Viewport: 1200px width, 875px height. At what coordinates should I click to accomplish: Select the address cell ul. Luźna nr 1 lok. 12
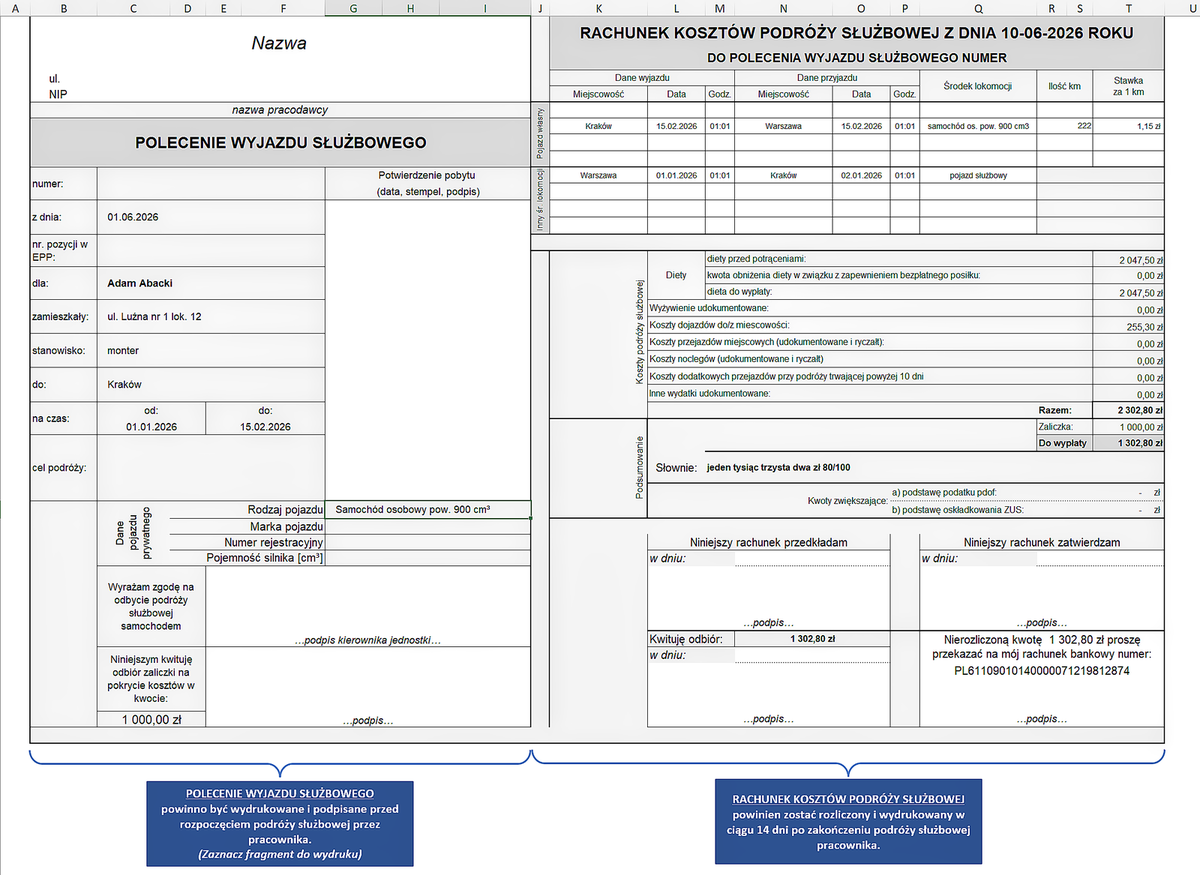point(211,317)
